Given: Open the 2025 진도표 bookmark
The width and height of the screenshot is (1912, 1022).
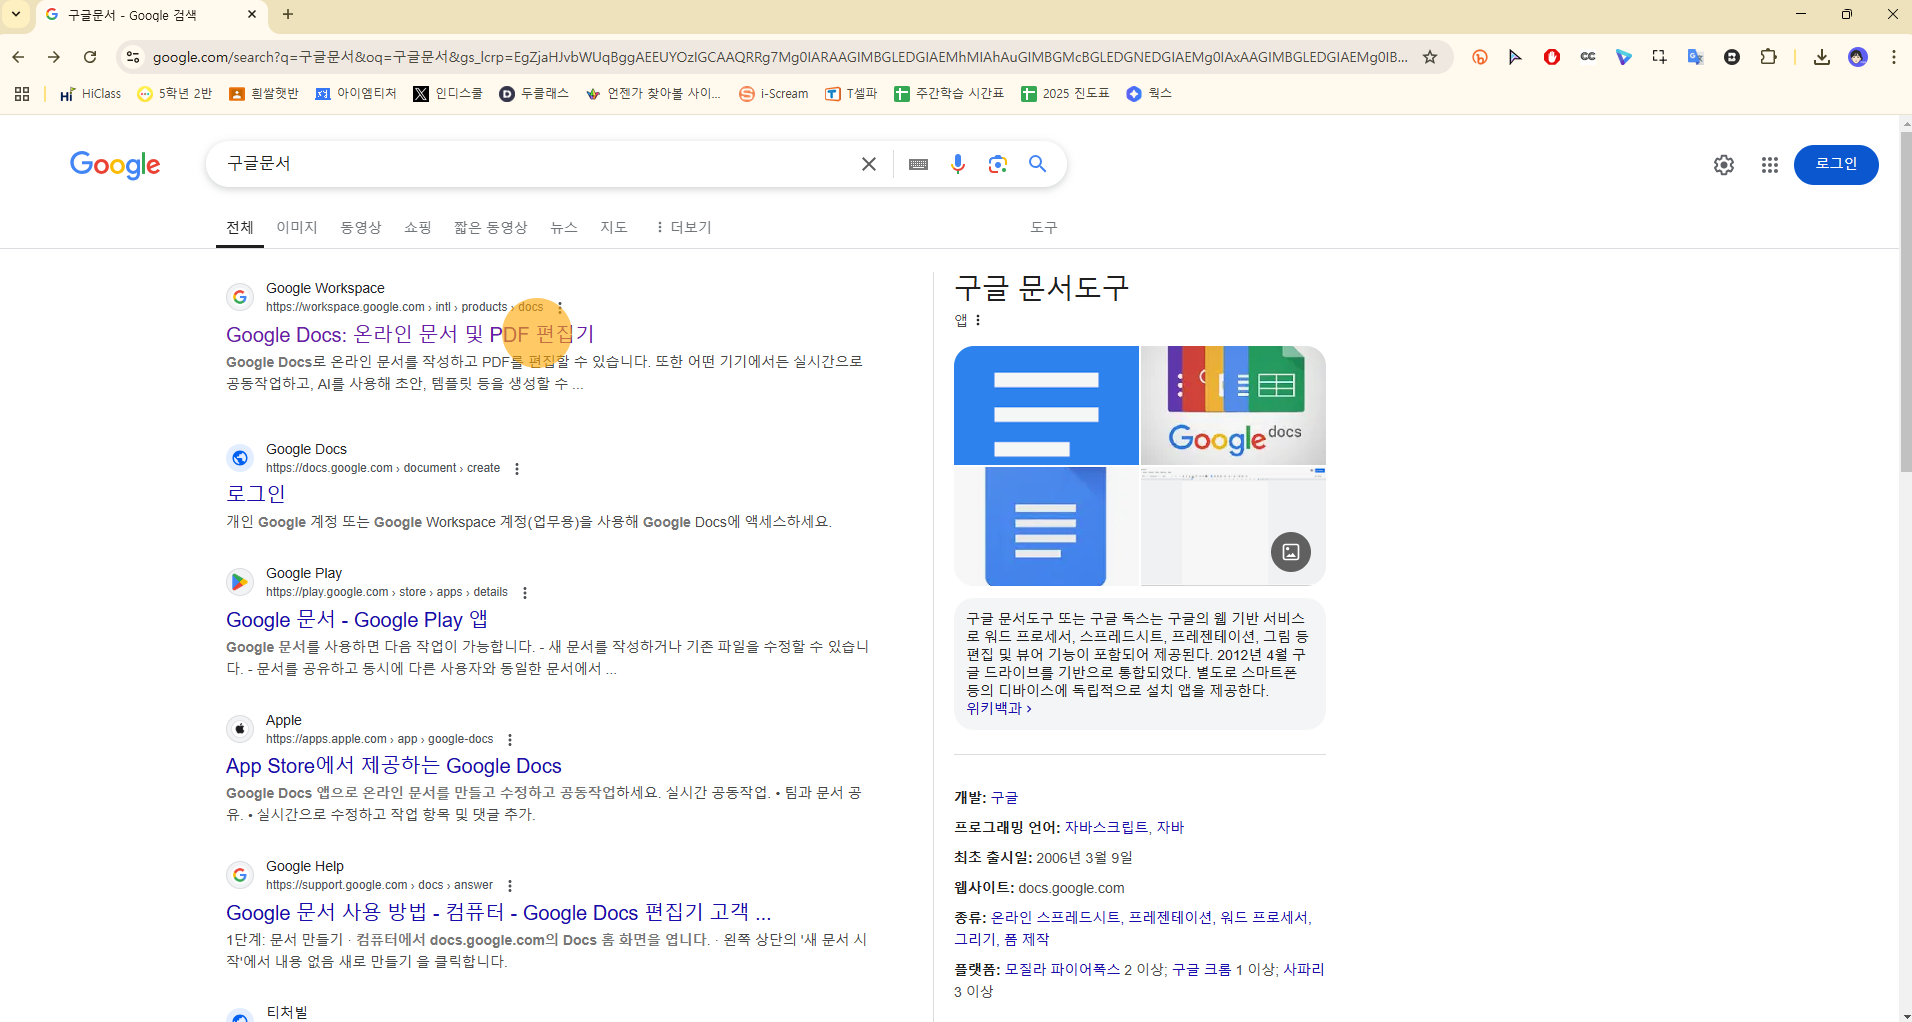Looking at the screenshot, I should [1065, 94].
